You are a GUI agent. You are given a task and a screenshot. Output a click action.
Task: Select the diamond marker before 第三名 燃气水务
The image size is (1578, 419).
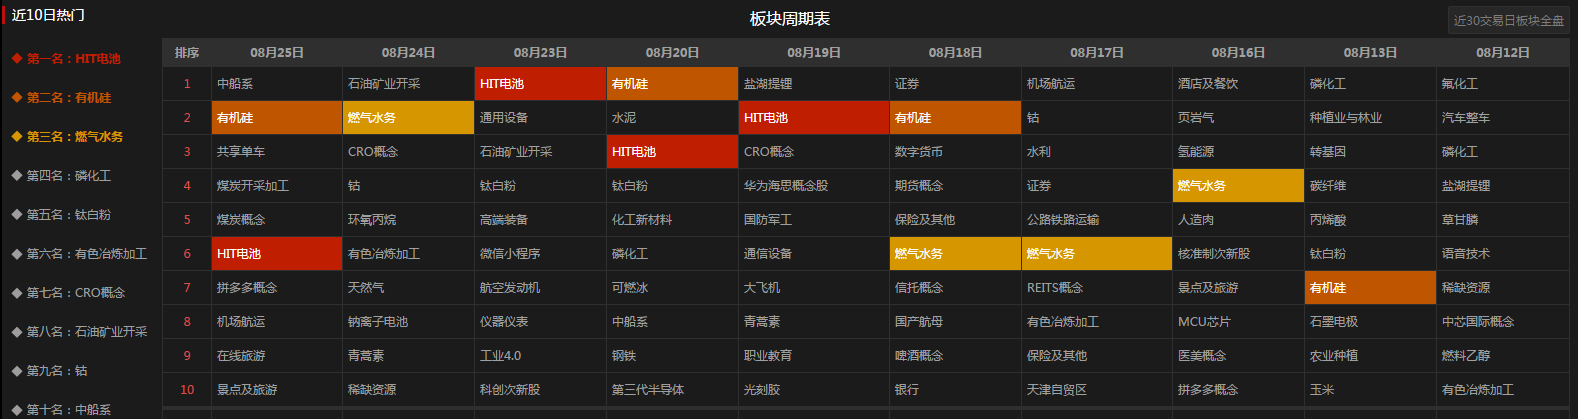[16, 137]
